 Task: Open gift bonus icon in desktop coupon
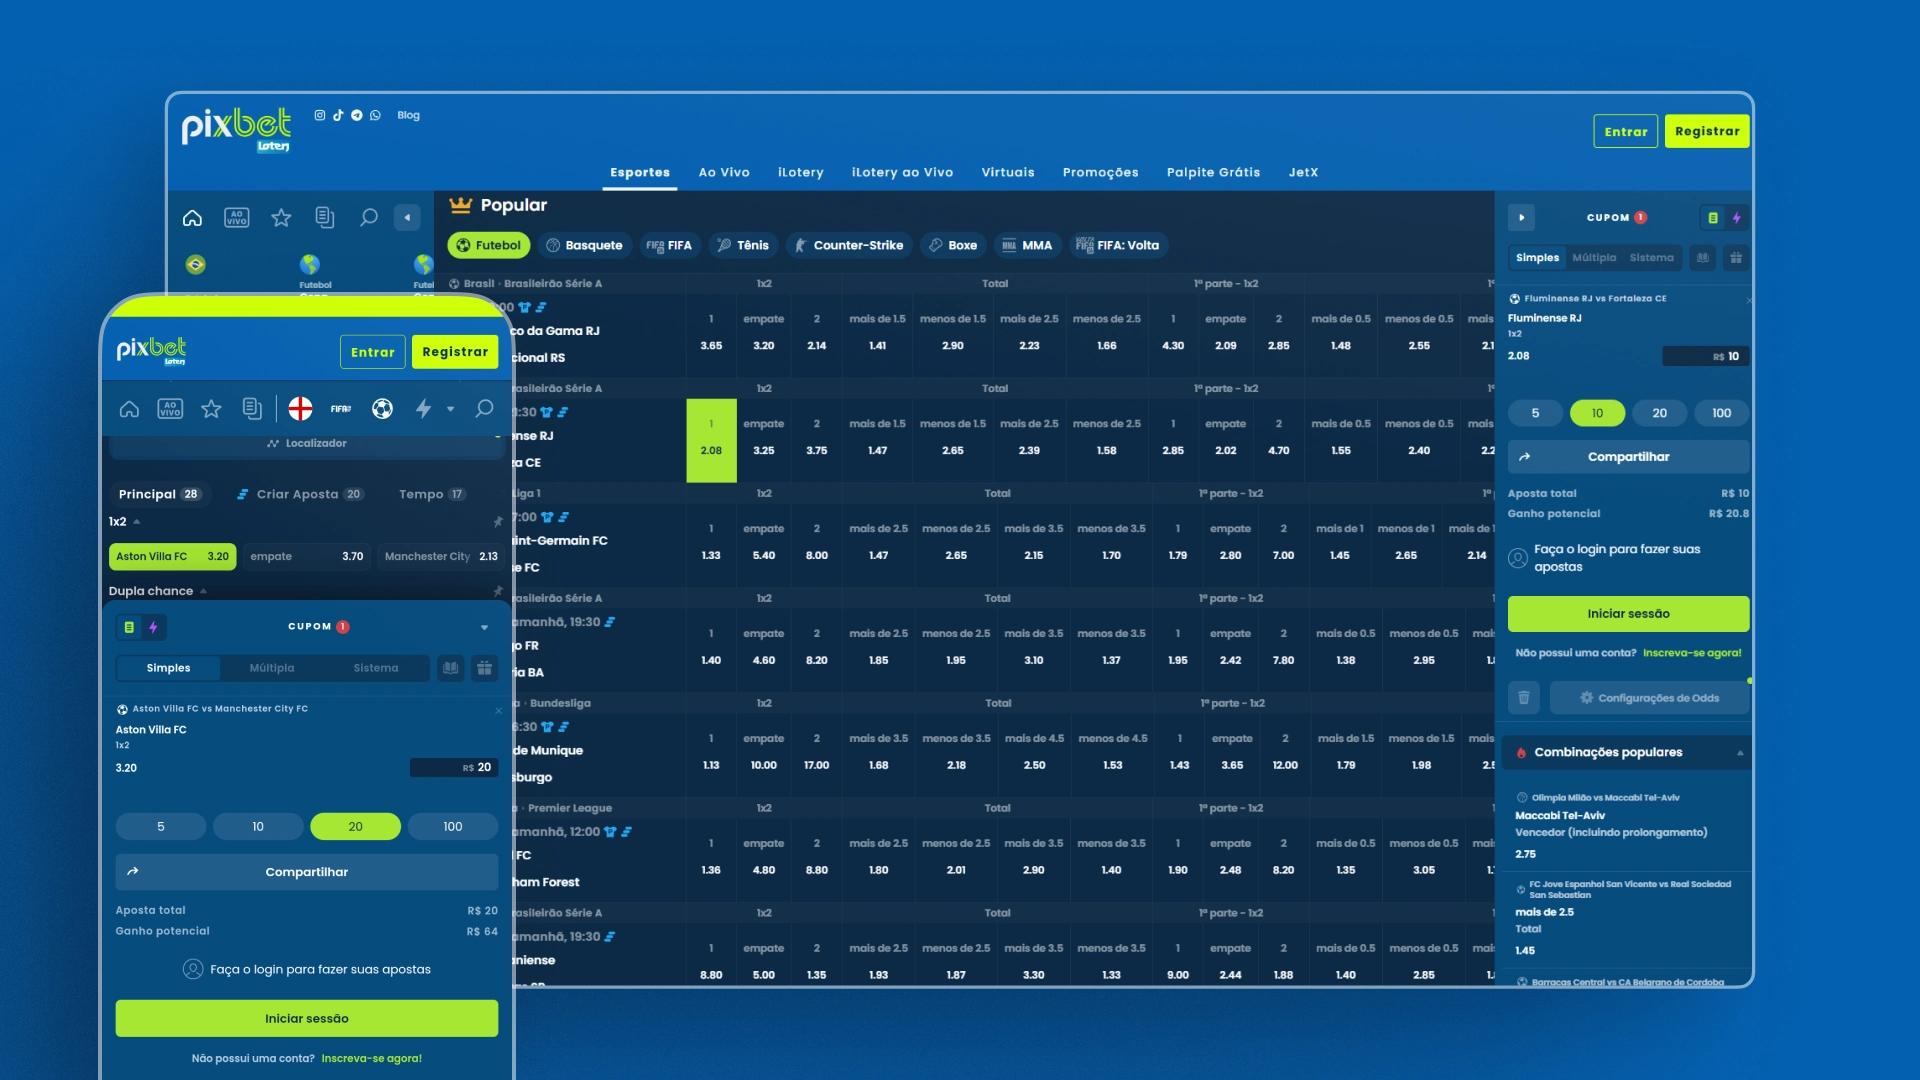tap(1736, 258)
